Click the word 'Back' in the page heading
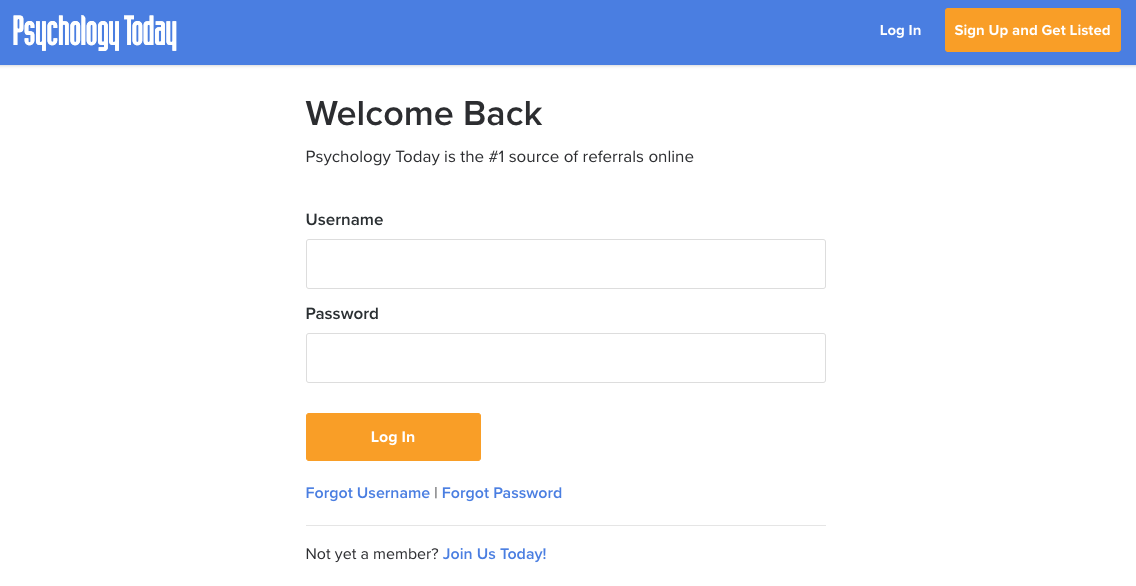Image resolution: width=1136 pixels, height=586 pixels. (502, 114)
